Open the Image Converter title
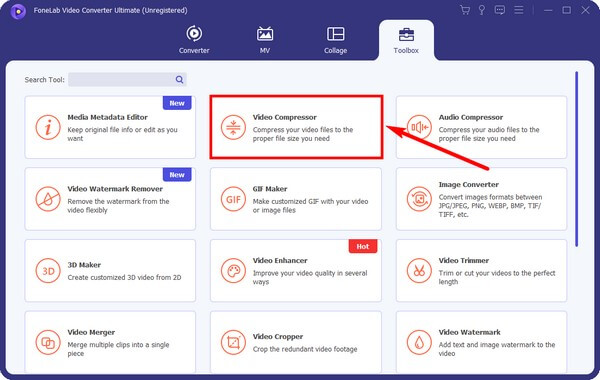 [469, 184]
